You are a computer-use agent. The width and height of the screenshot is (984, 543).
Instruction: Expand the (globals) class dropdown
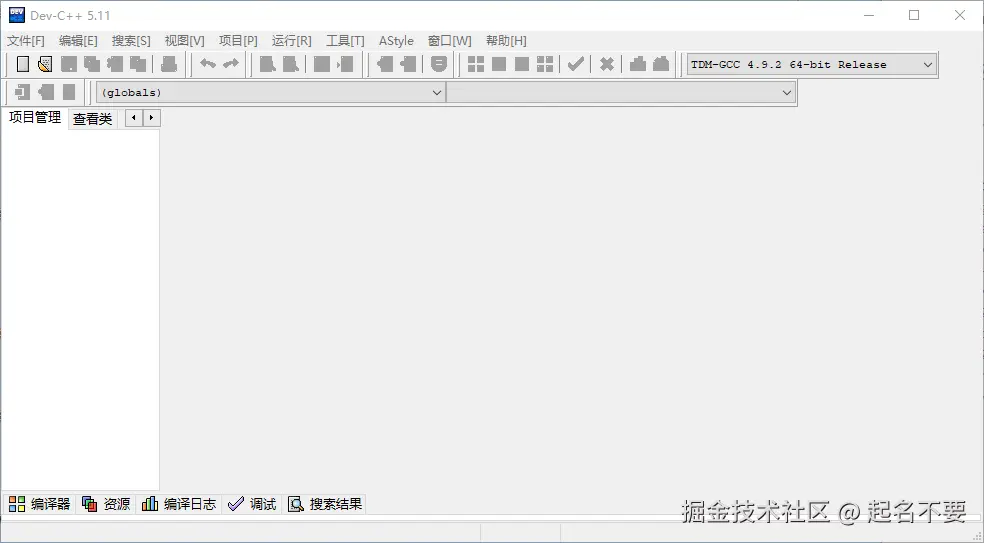270,92
